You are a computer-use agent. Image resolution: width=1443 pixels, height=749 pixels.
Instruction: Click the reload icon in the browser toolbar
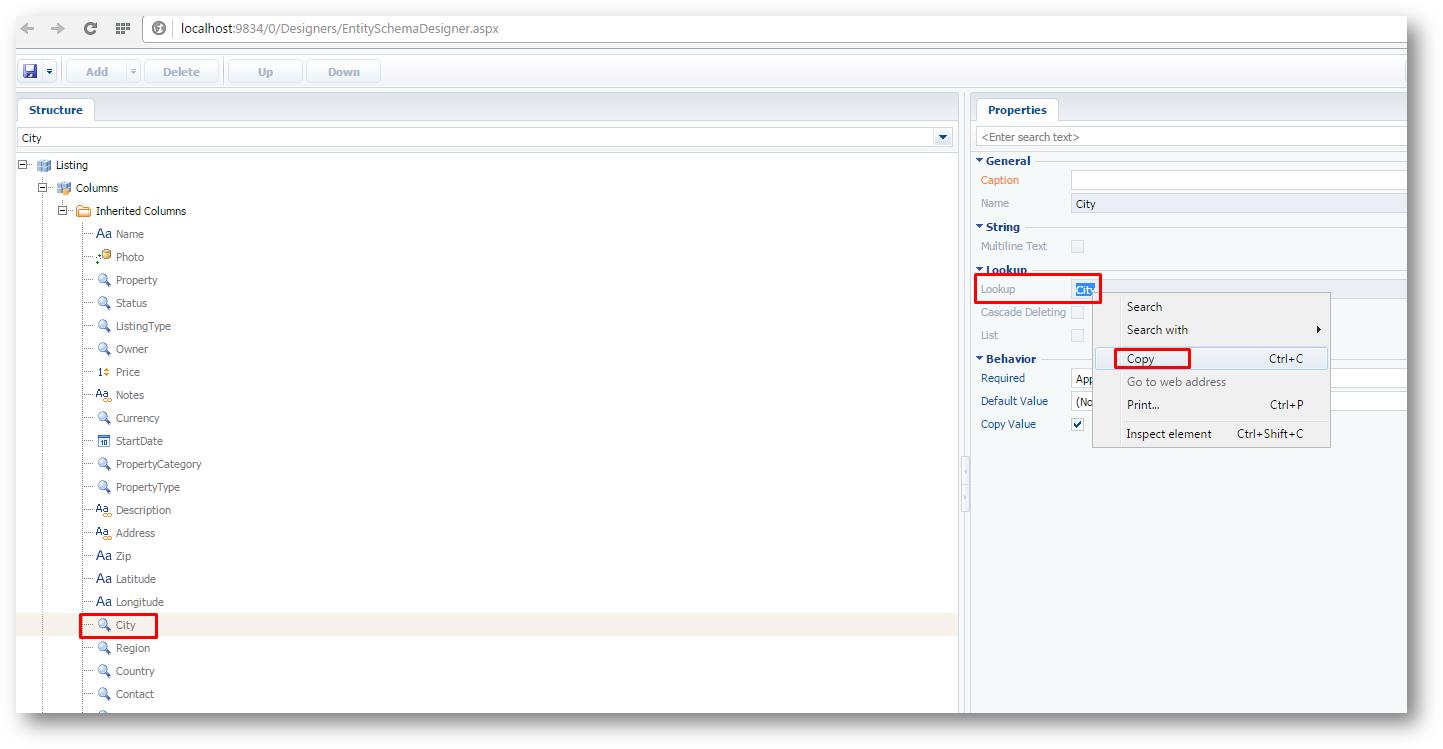pyautogui.click(x=90, y=28)
